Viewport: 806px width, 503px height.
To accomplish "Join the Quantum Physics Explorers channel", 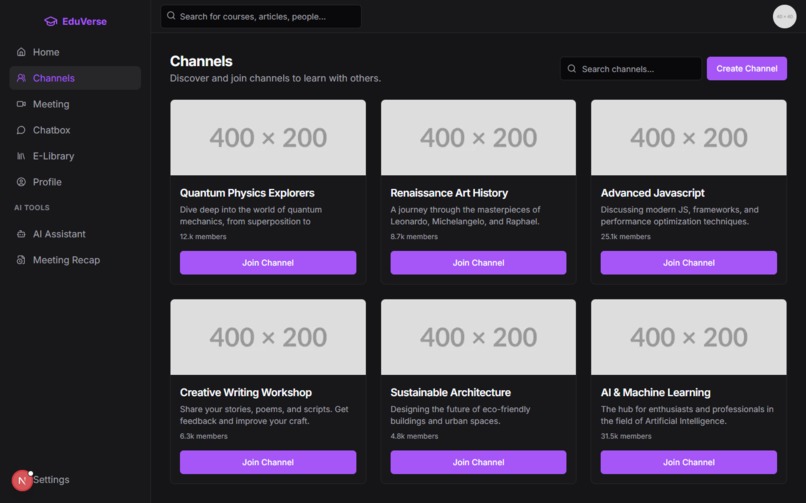I will pyautogui.click(x=268, y=263).
